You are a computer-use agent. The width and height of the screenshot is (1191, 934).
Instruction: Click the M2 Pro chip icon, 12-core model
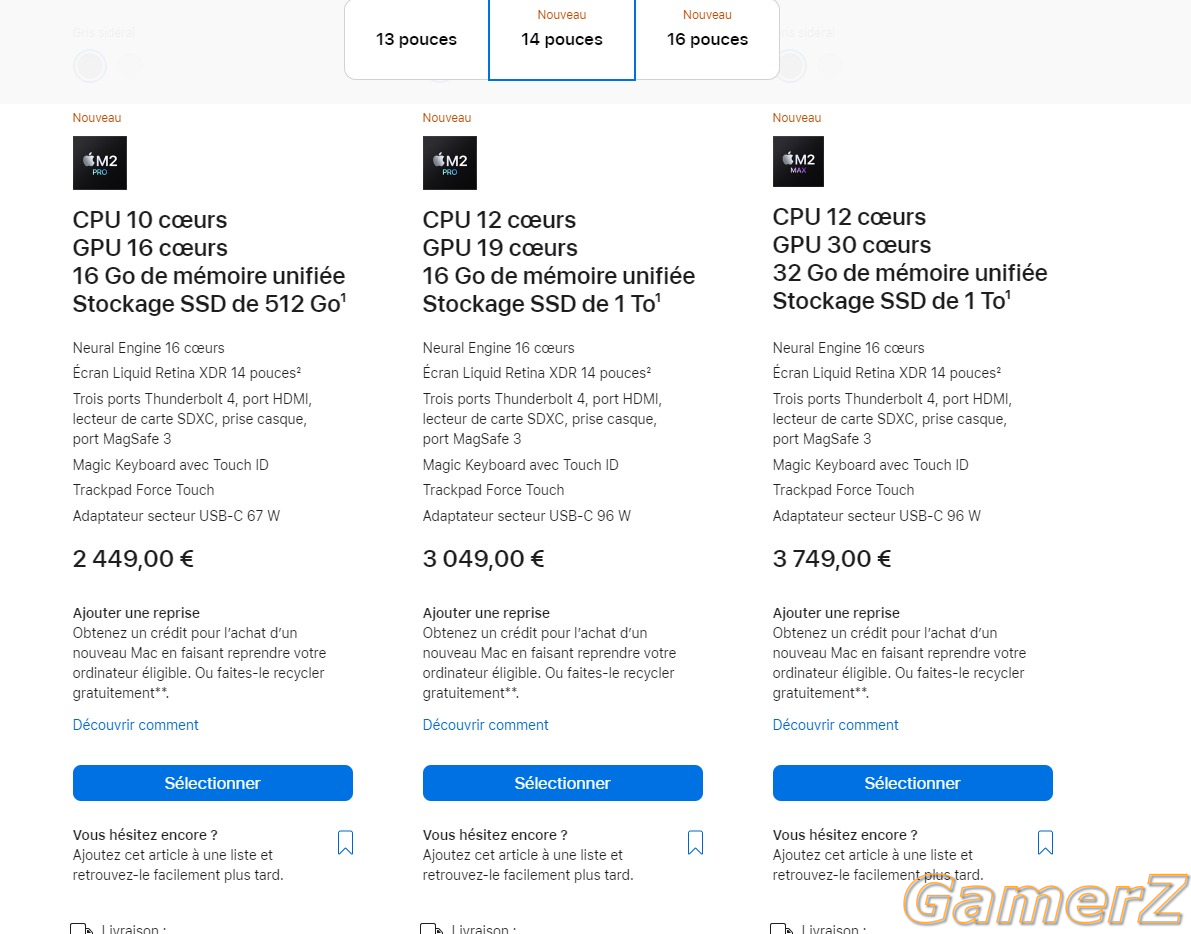[450, 163]
